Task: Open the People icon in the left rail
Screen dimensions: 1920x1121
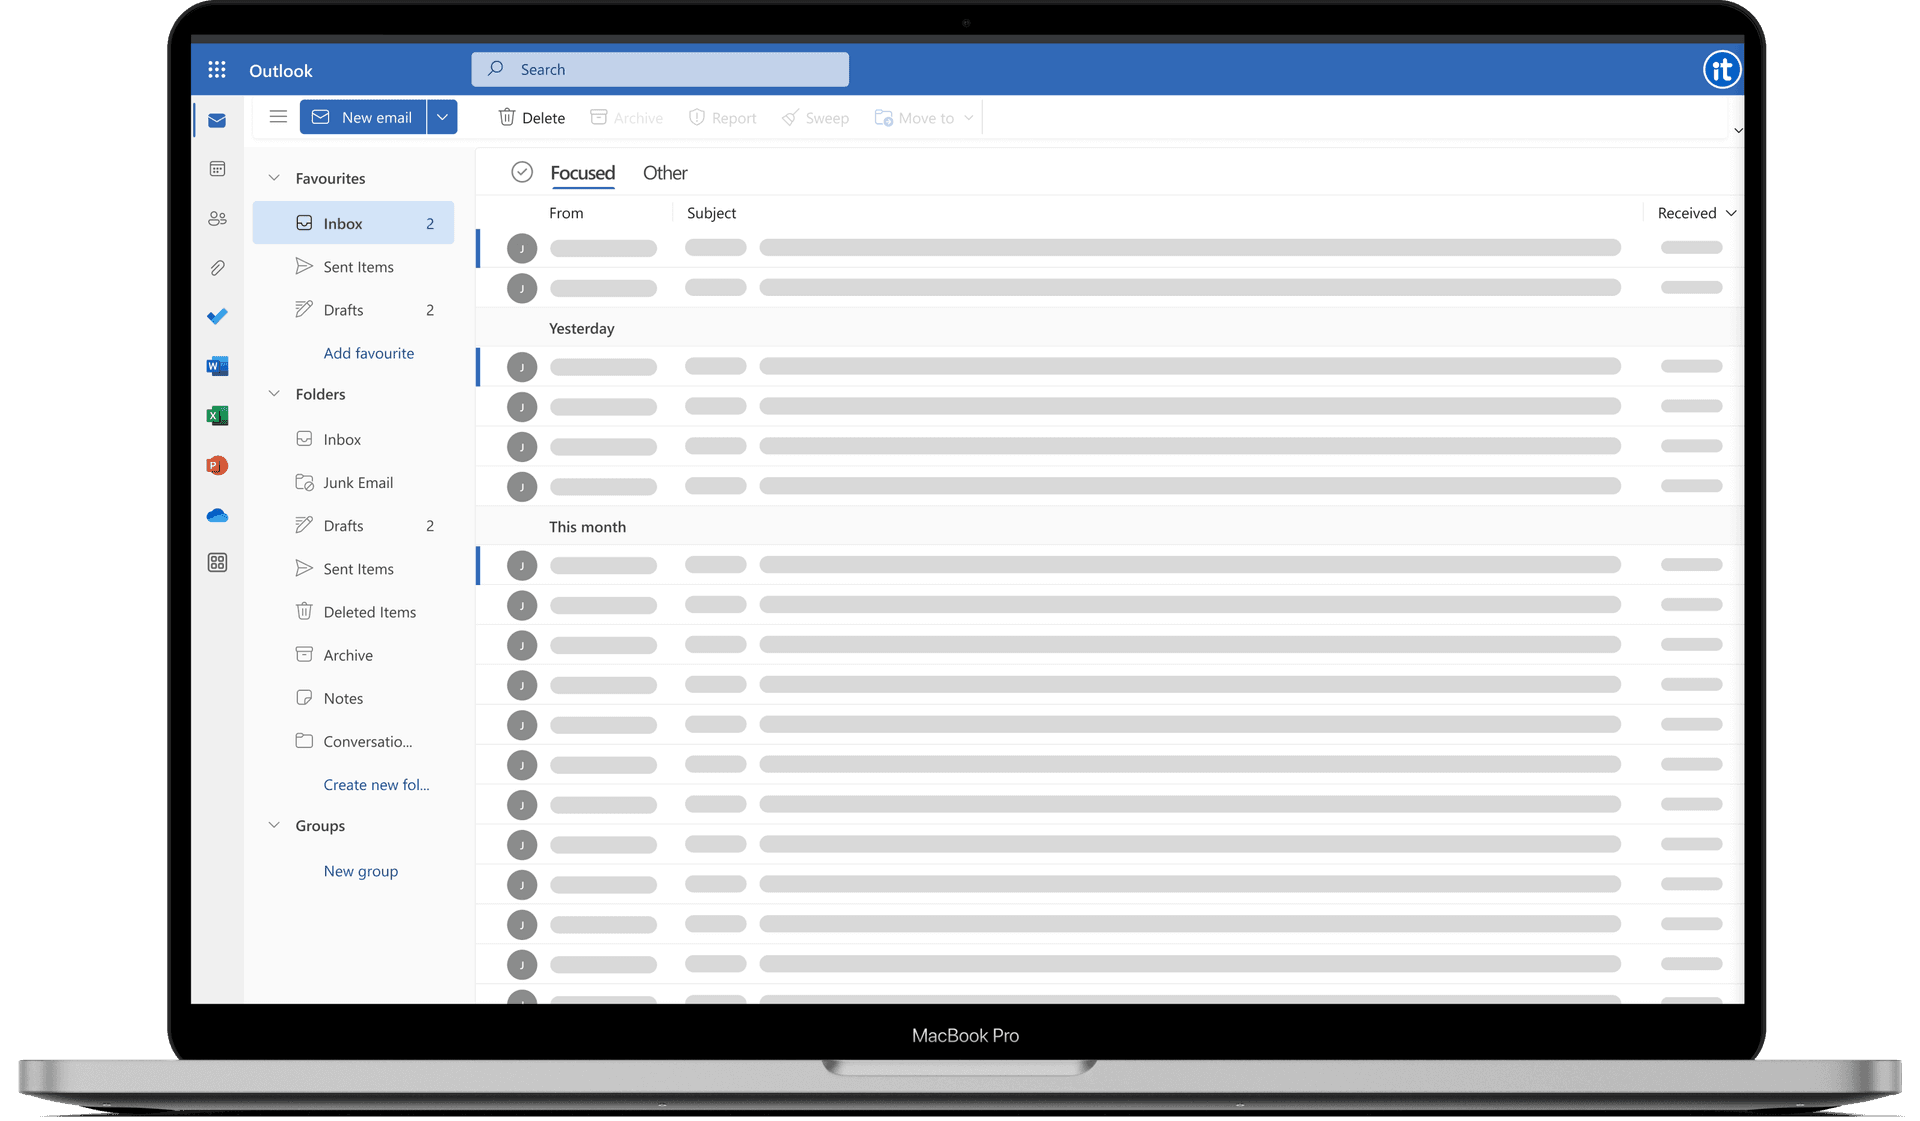Action: tap(217, 218)
